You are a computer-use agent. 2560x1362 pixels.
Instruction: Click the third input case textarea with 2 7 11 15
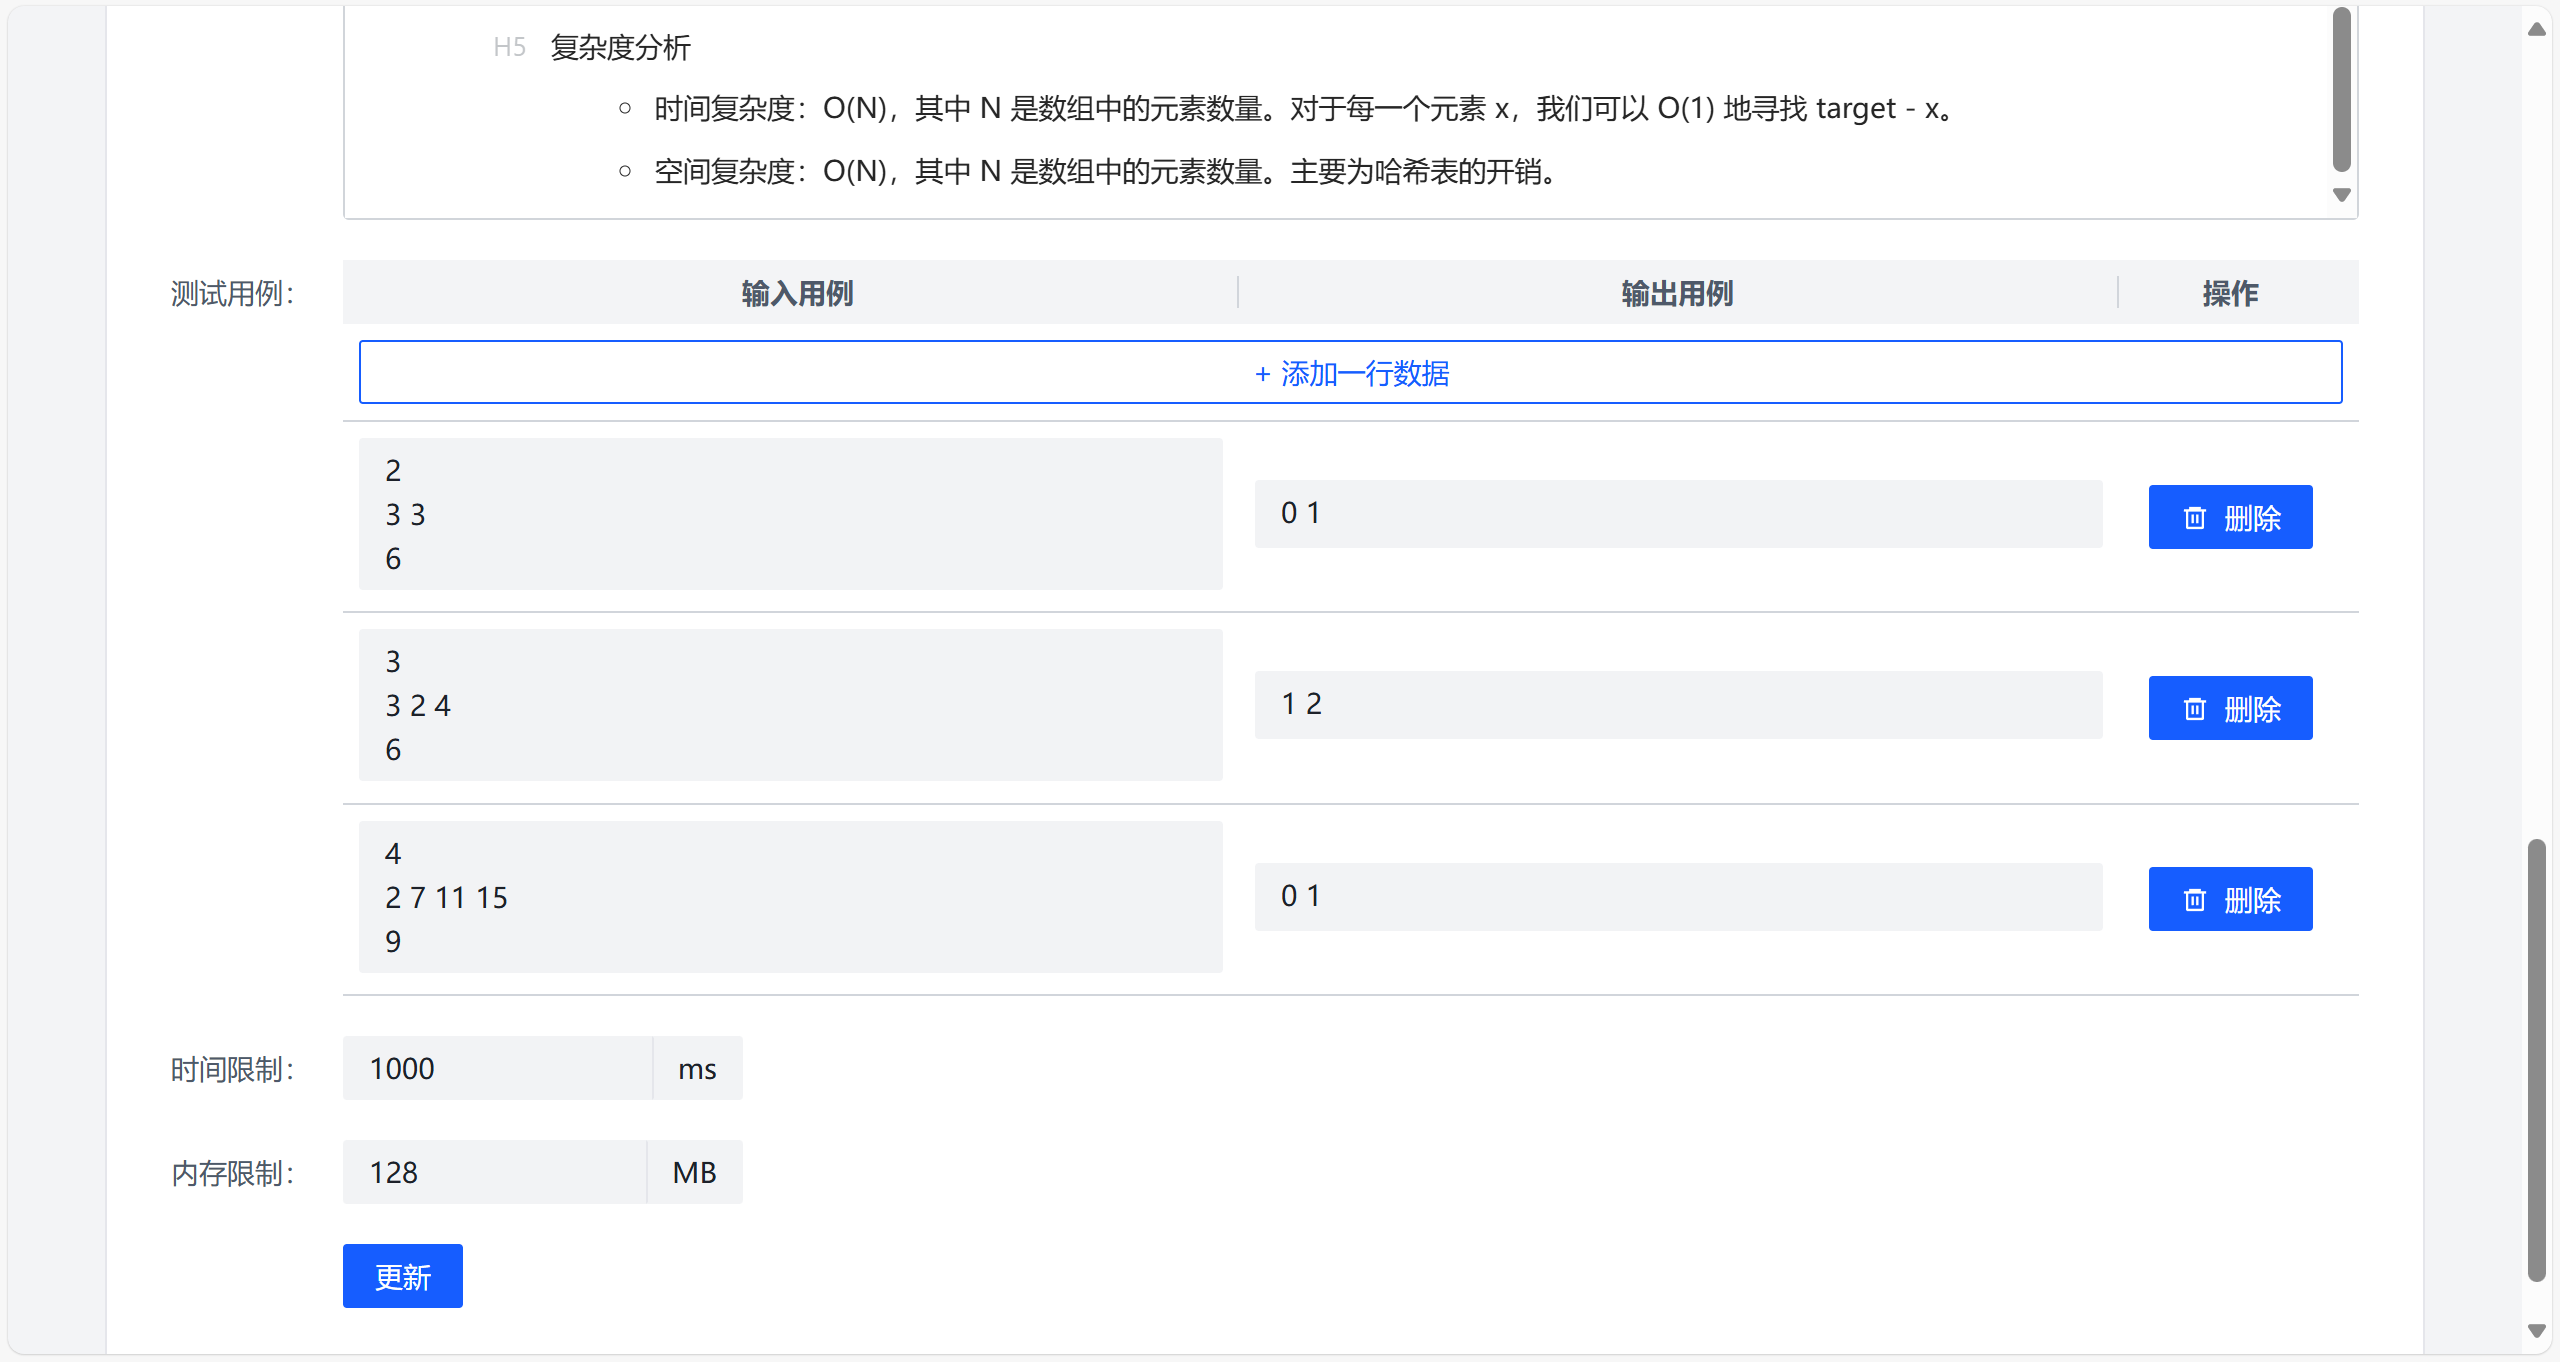pyautogui.click(x=790, y=897)
